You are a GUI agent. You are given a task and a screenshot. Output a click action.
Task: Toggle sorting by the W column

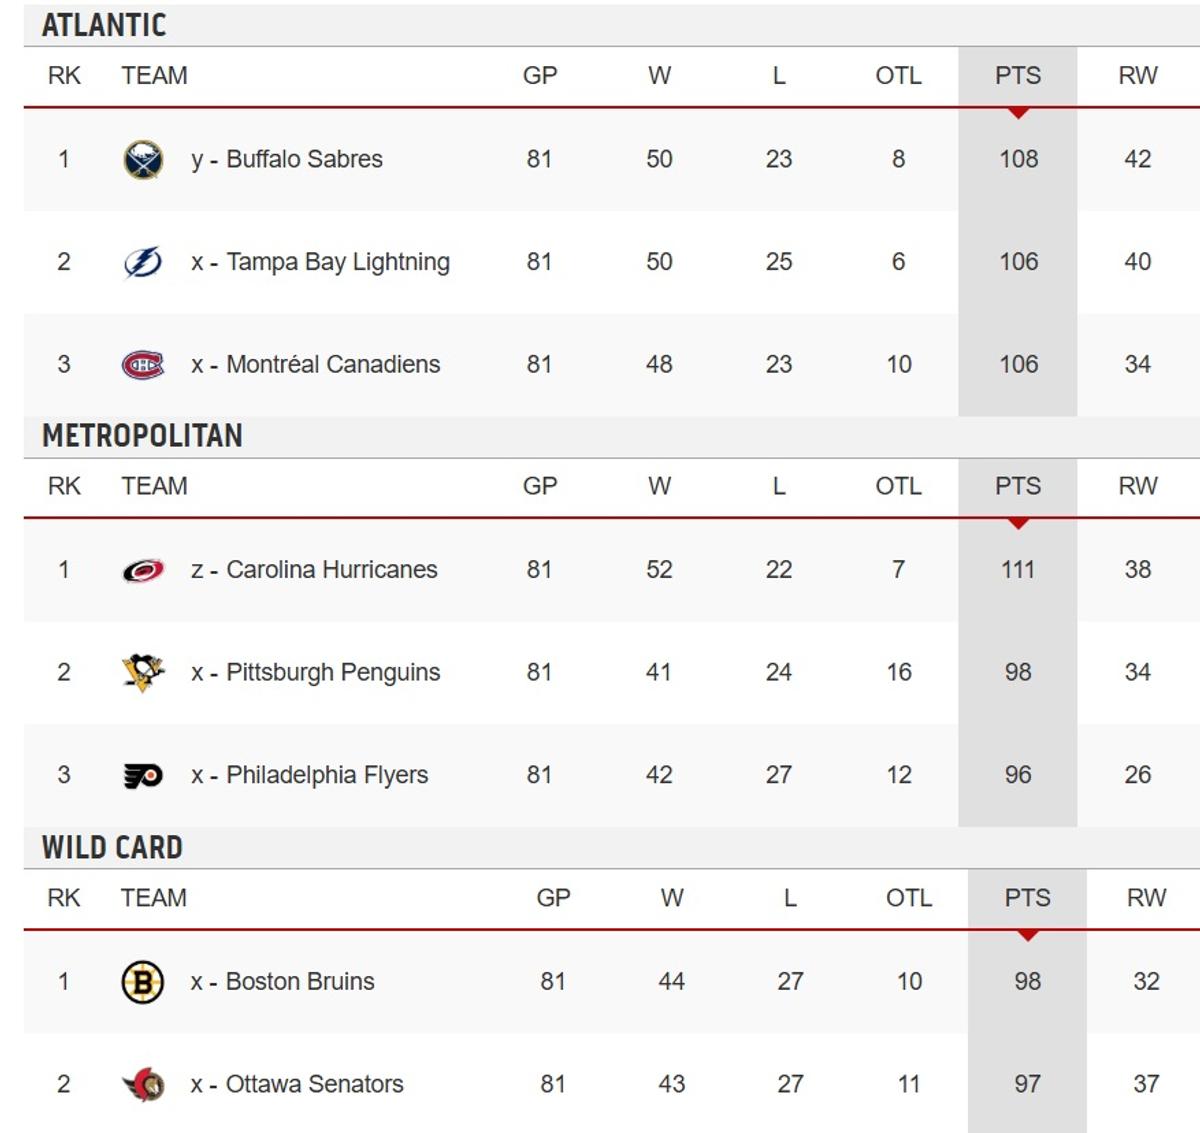(x=660, y=75)
